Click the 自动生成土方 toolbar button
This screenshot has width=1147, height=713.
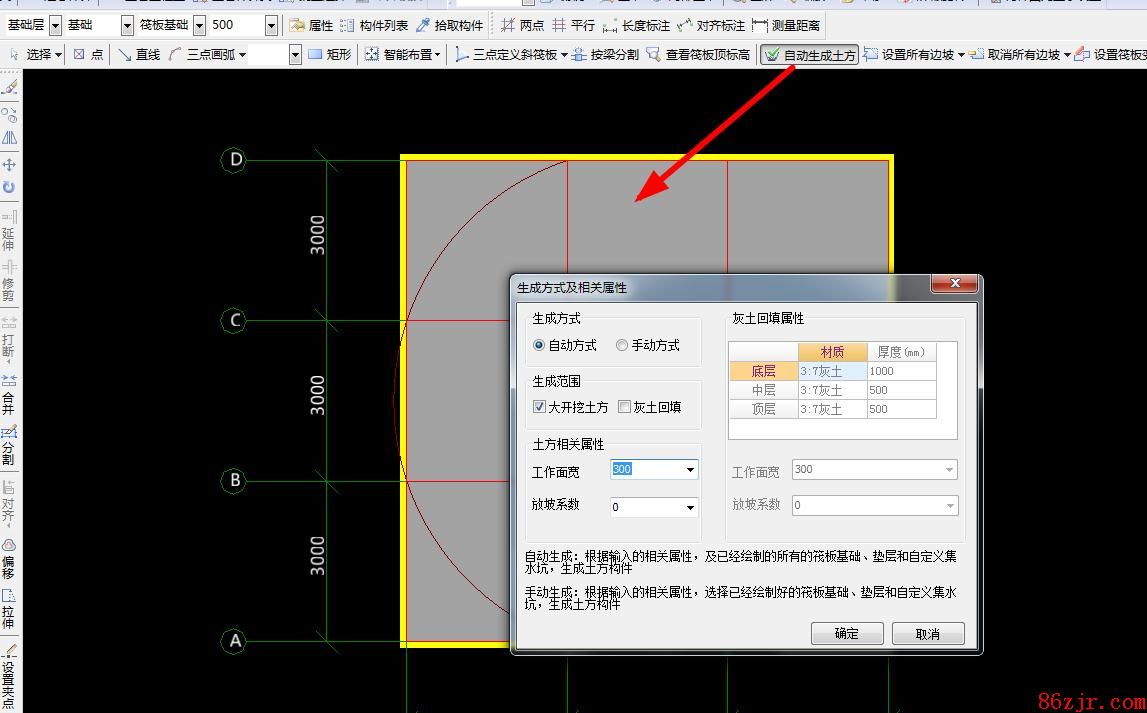[810, 55]
